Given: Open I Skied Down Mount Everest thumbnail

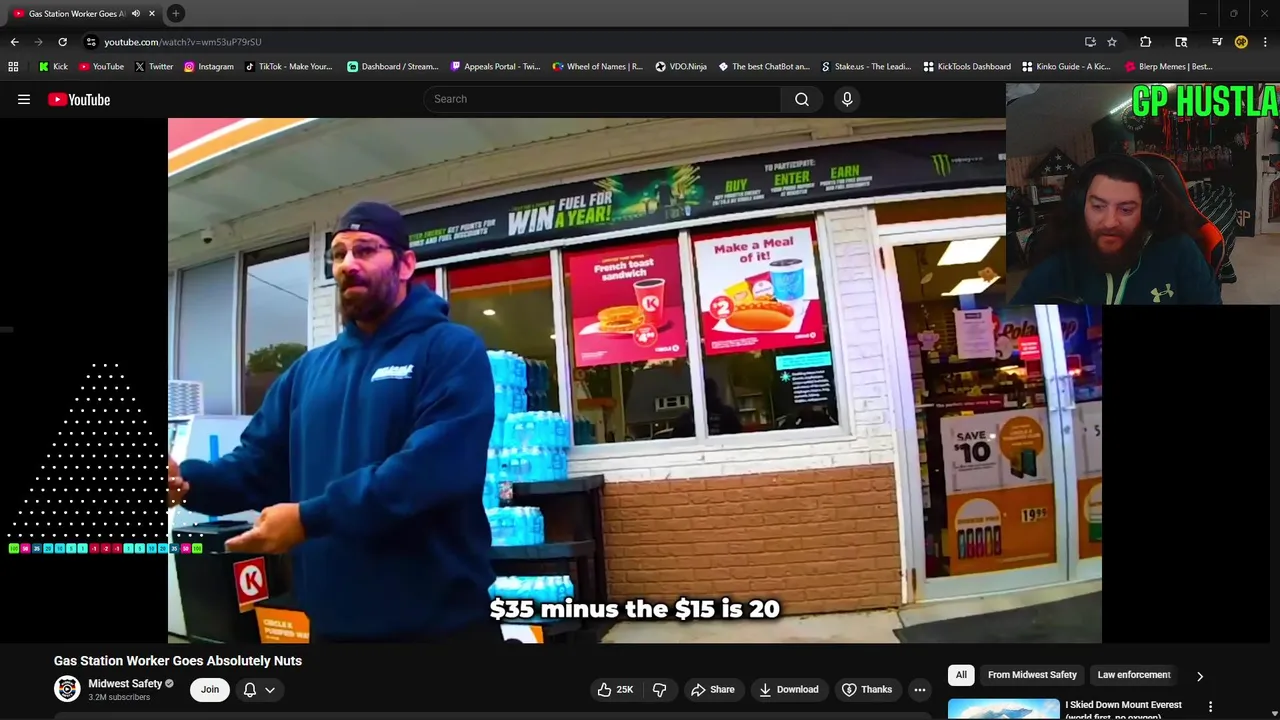Looking at the screenshot, I should (1004, 709).
